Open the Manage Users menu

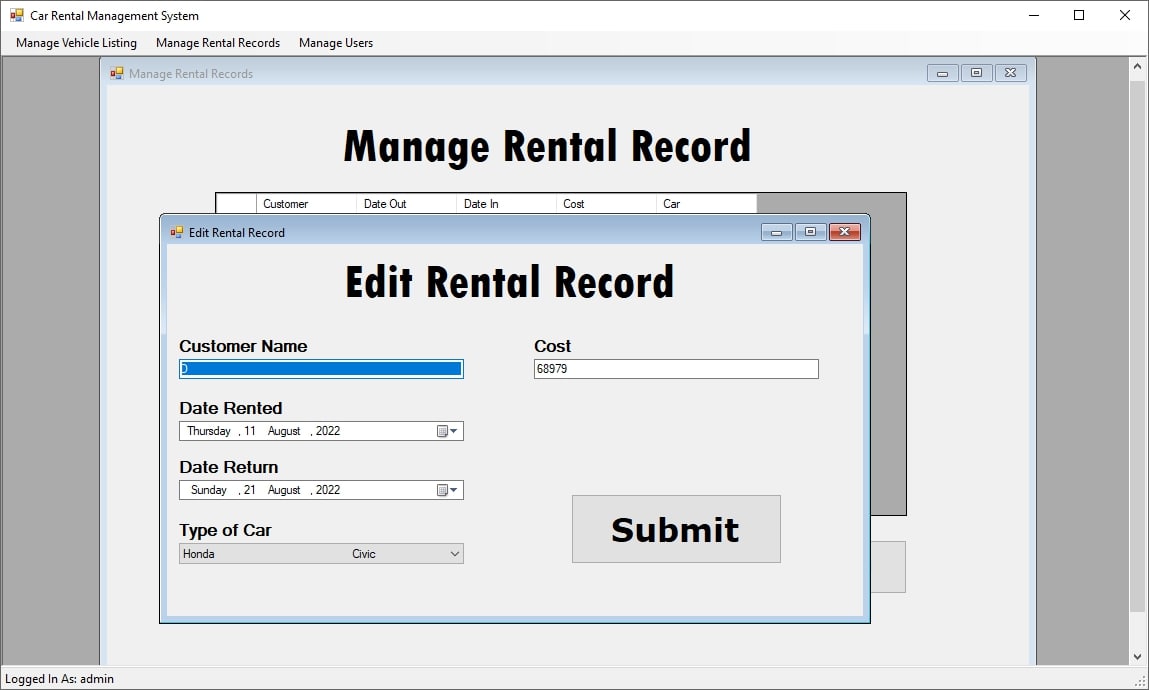[x=336, y=42]
